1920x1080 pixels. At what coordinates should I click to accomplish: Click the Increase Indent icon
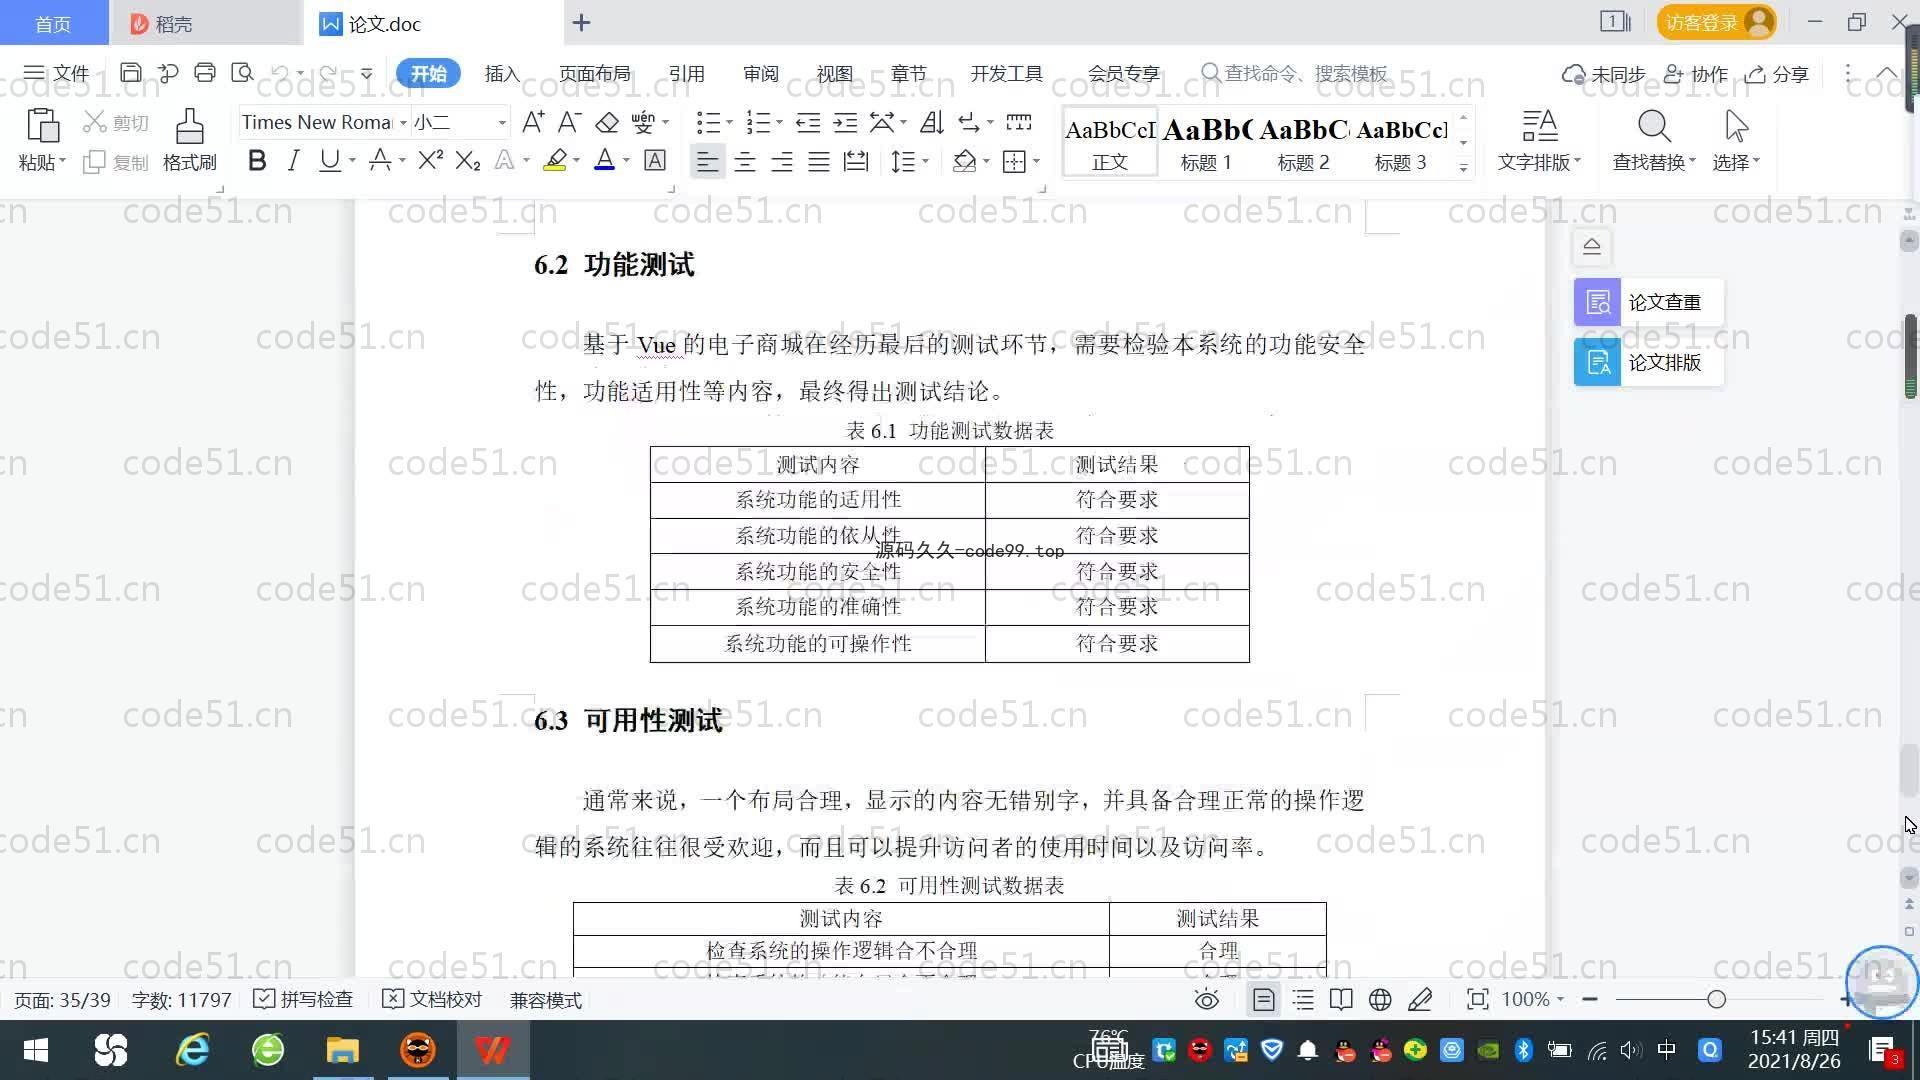tap(845, 123)
